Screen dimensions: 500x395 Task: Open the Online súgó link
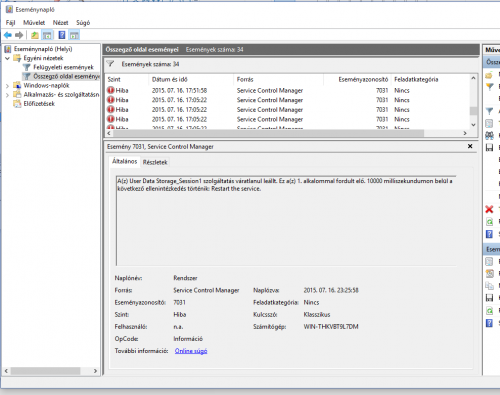(191, 351)
